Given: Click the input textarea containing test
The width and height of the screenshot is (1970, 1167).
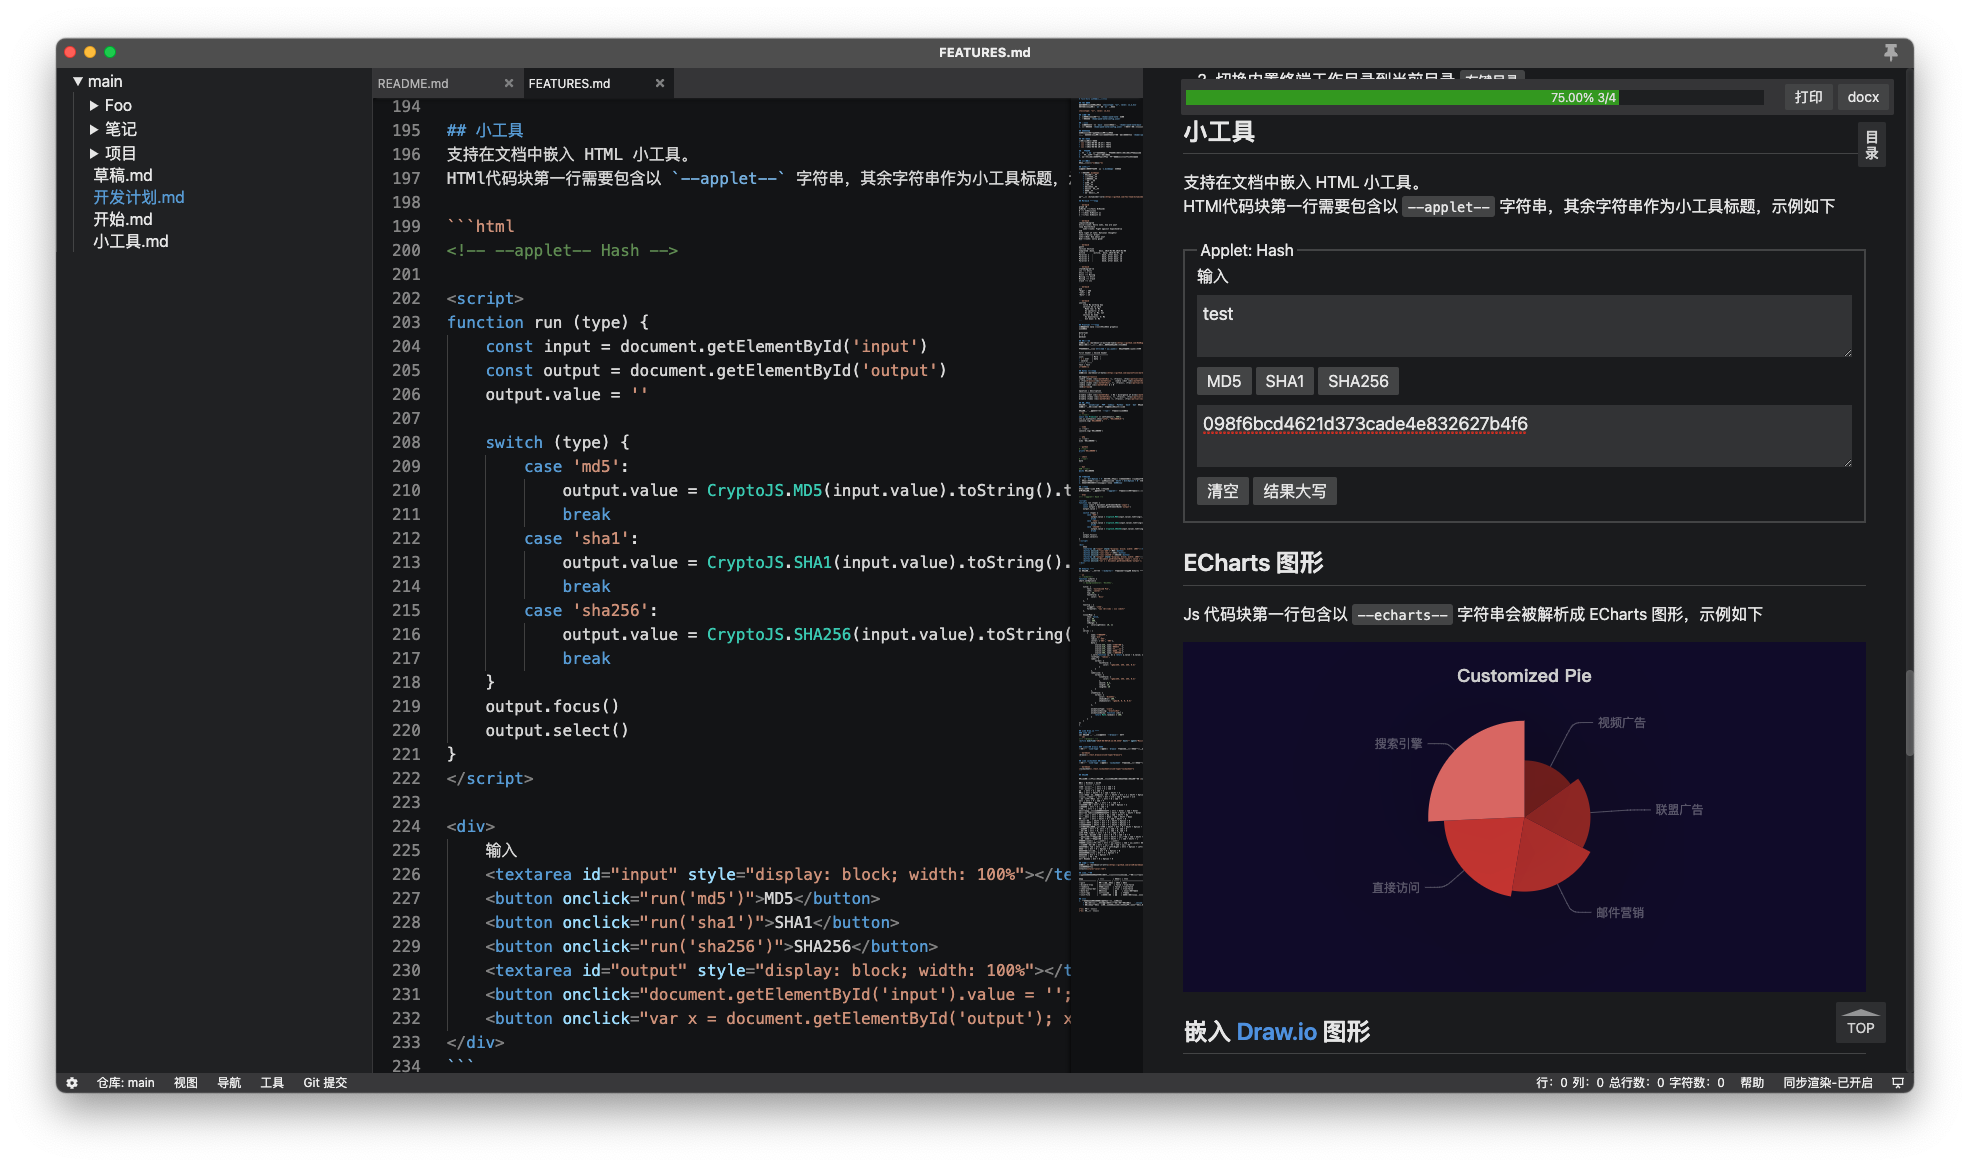Looking at the screenshot, I should click(x=1524, y=326).
